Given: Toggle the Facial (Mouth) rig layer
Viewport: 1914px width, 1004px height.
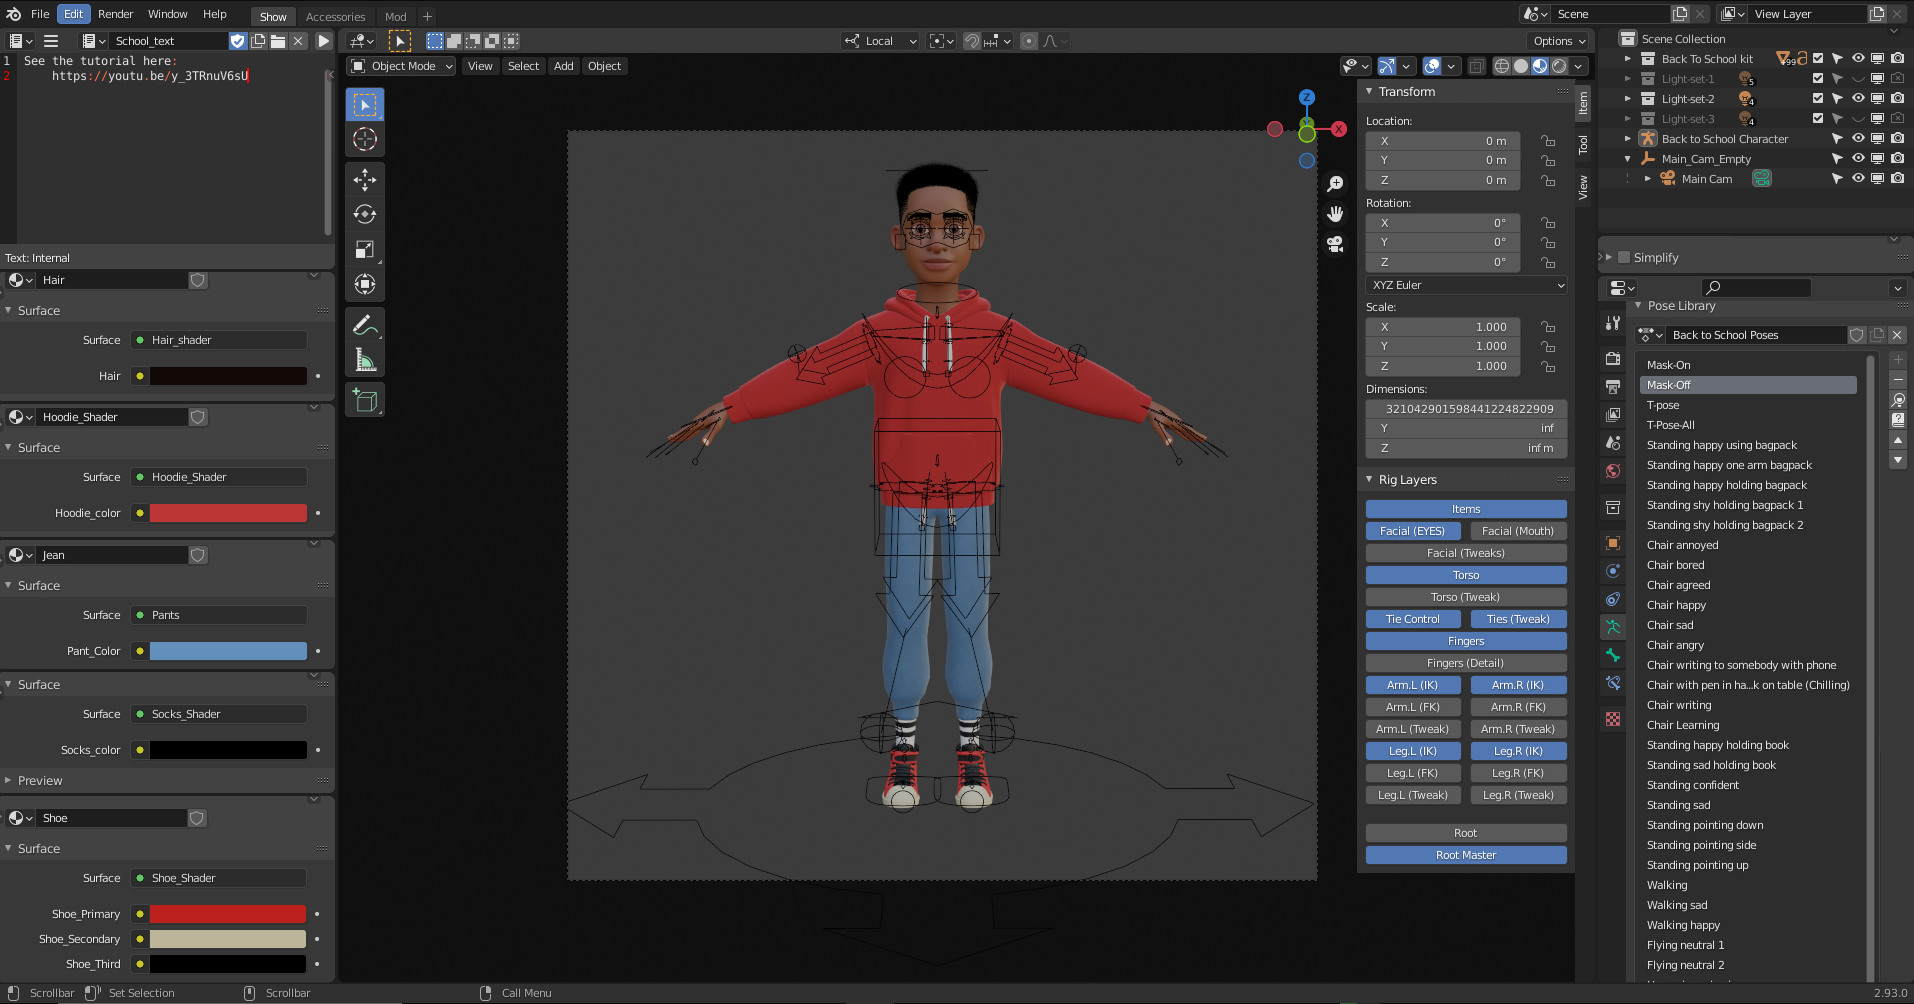Looking at the screenshot, I should pyautogui.click(x=1517, y=531).
